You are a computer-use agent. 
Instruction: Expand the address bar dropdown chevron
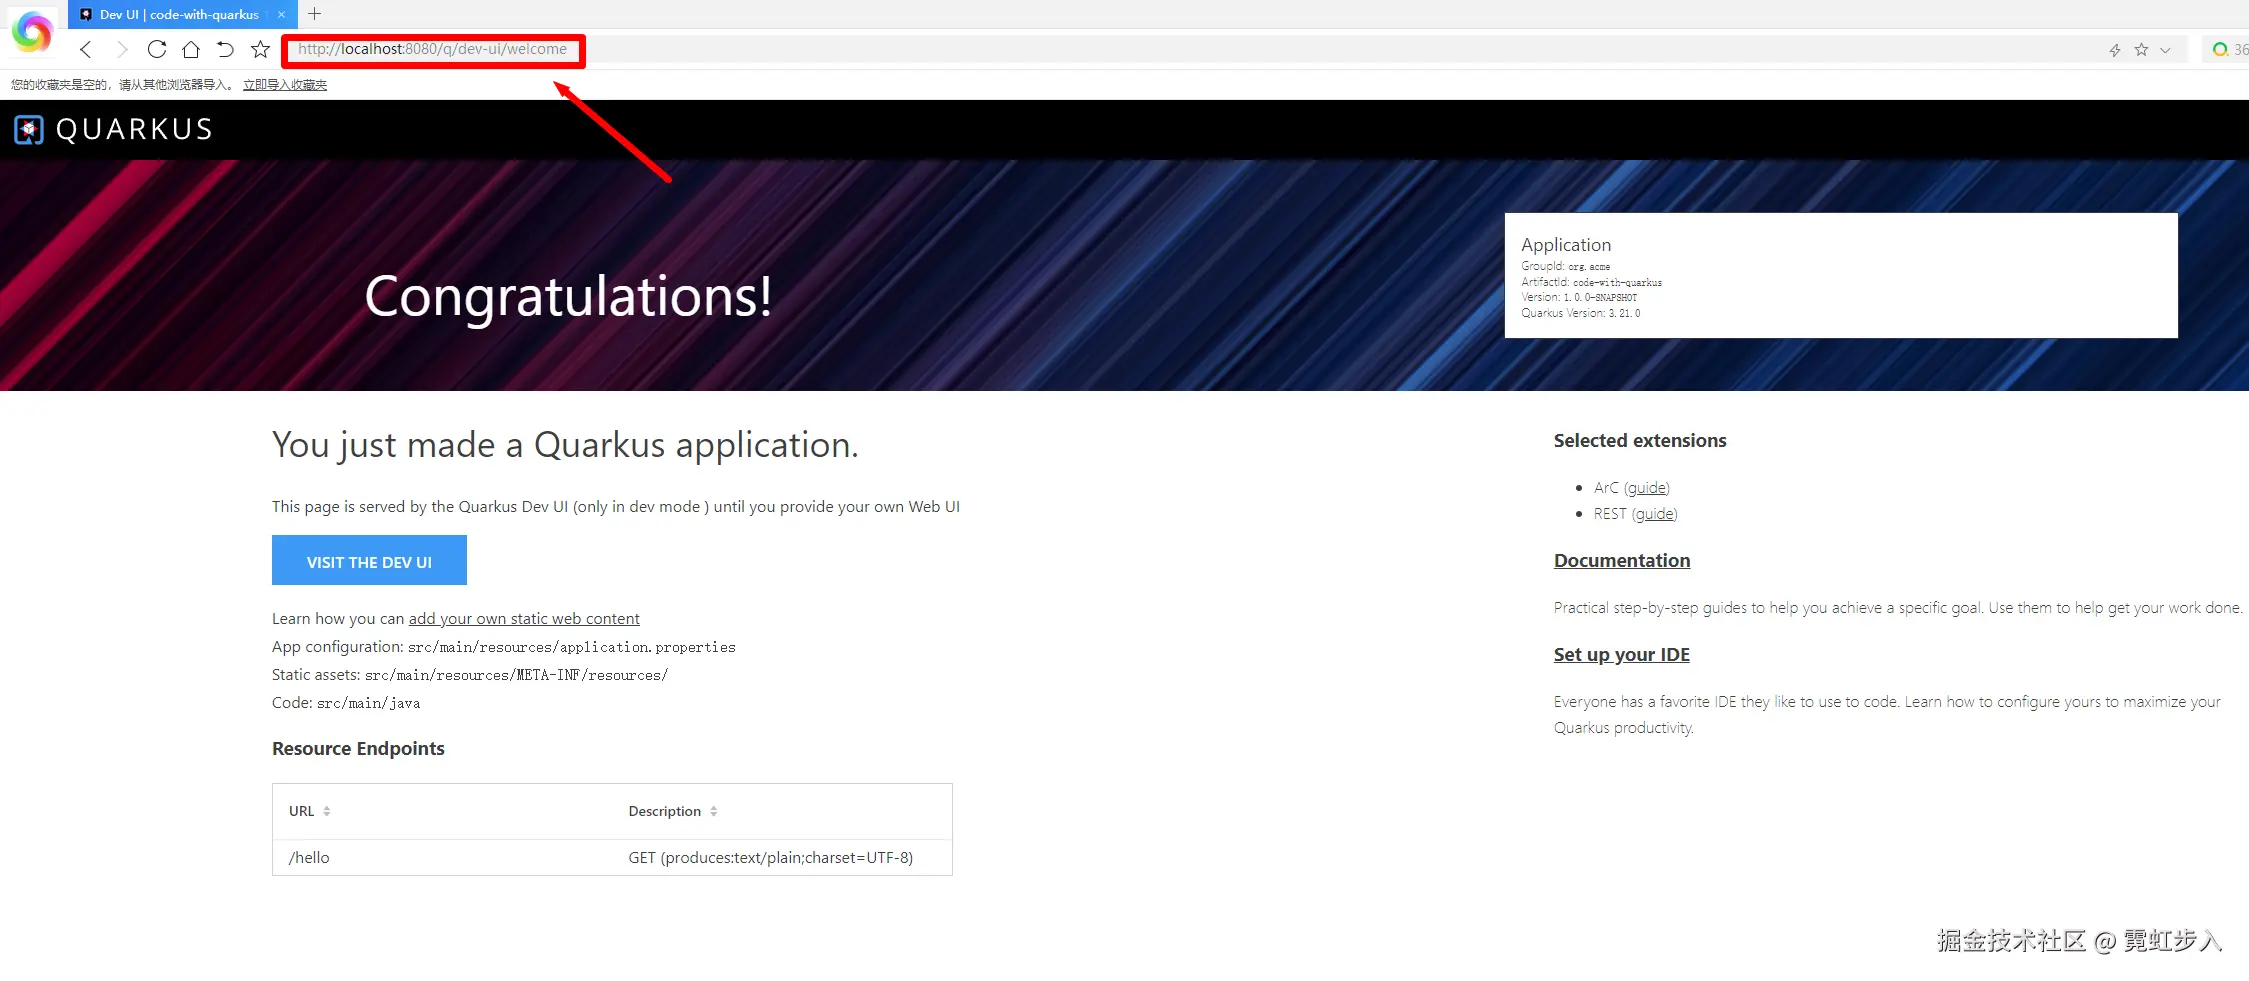tap(2165, 50)
